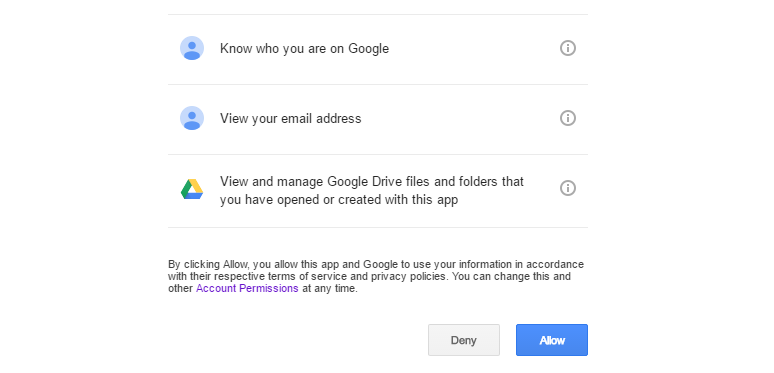The image size is (774, 373).
Task: Click the Deny button
Action: coord(464,340)
